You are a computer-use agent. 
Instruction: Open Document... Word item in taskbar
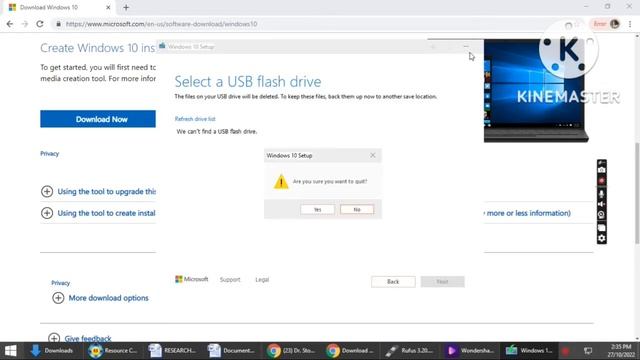(x=231, y=351)
